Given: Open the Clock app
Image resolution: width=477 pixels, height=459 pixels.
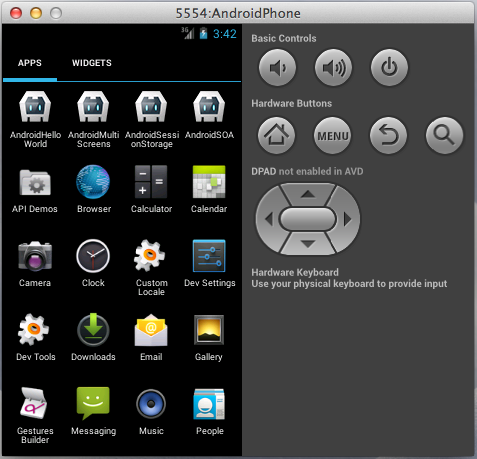Looking at the screenshot, I should (x=93, y=263).
